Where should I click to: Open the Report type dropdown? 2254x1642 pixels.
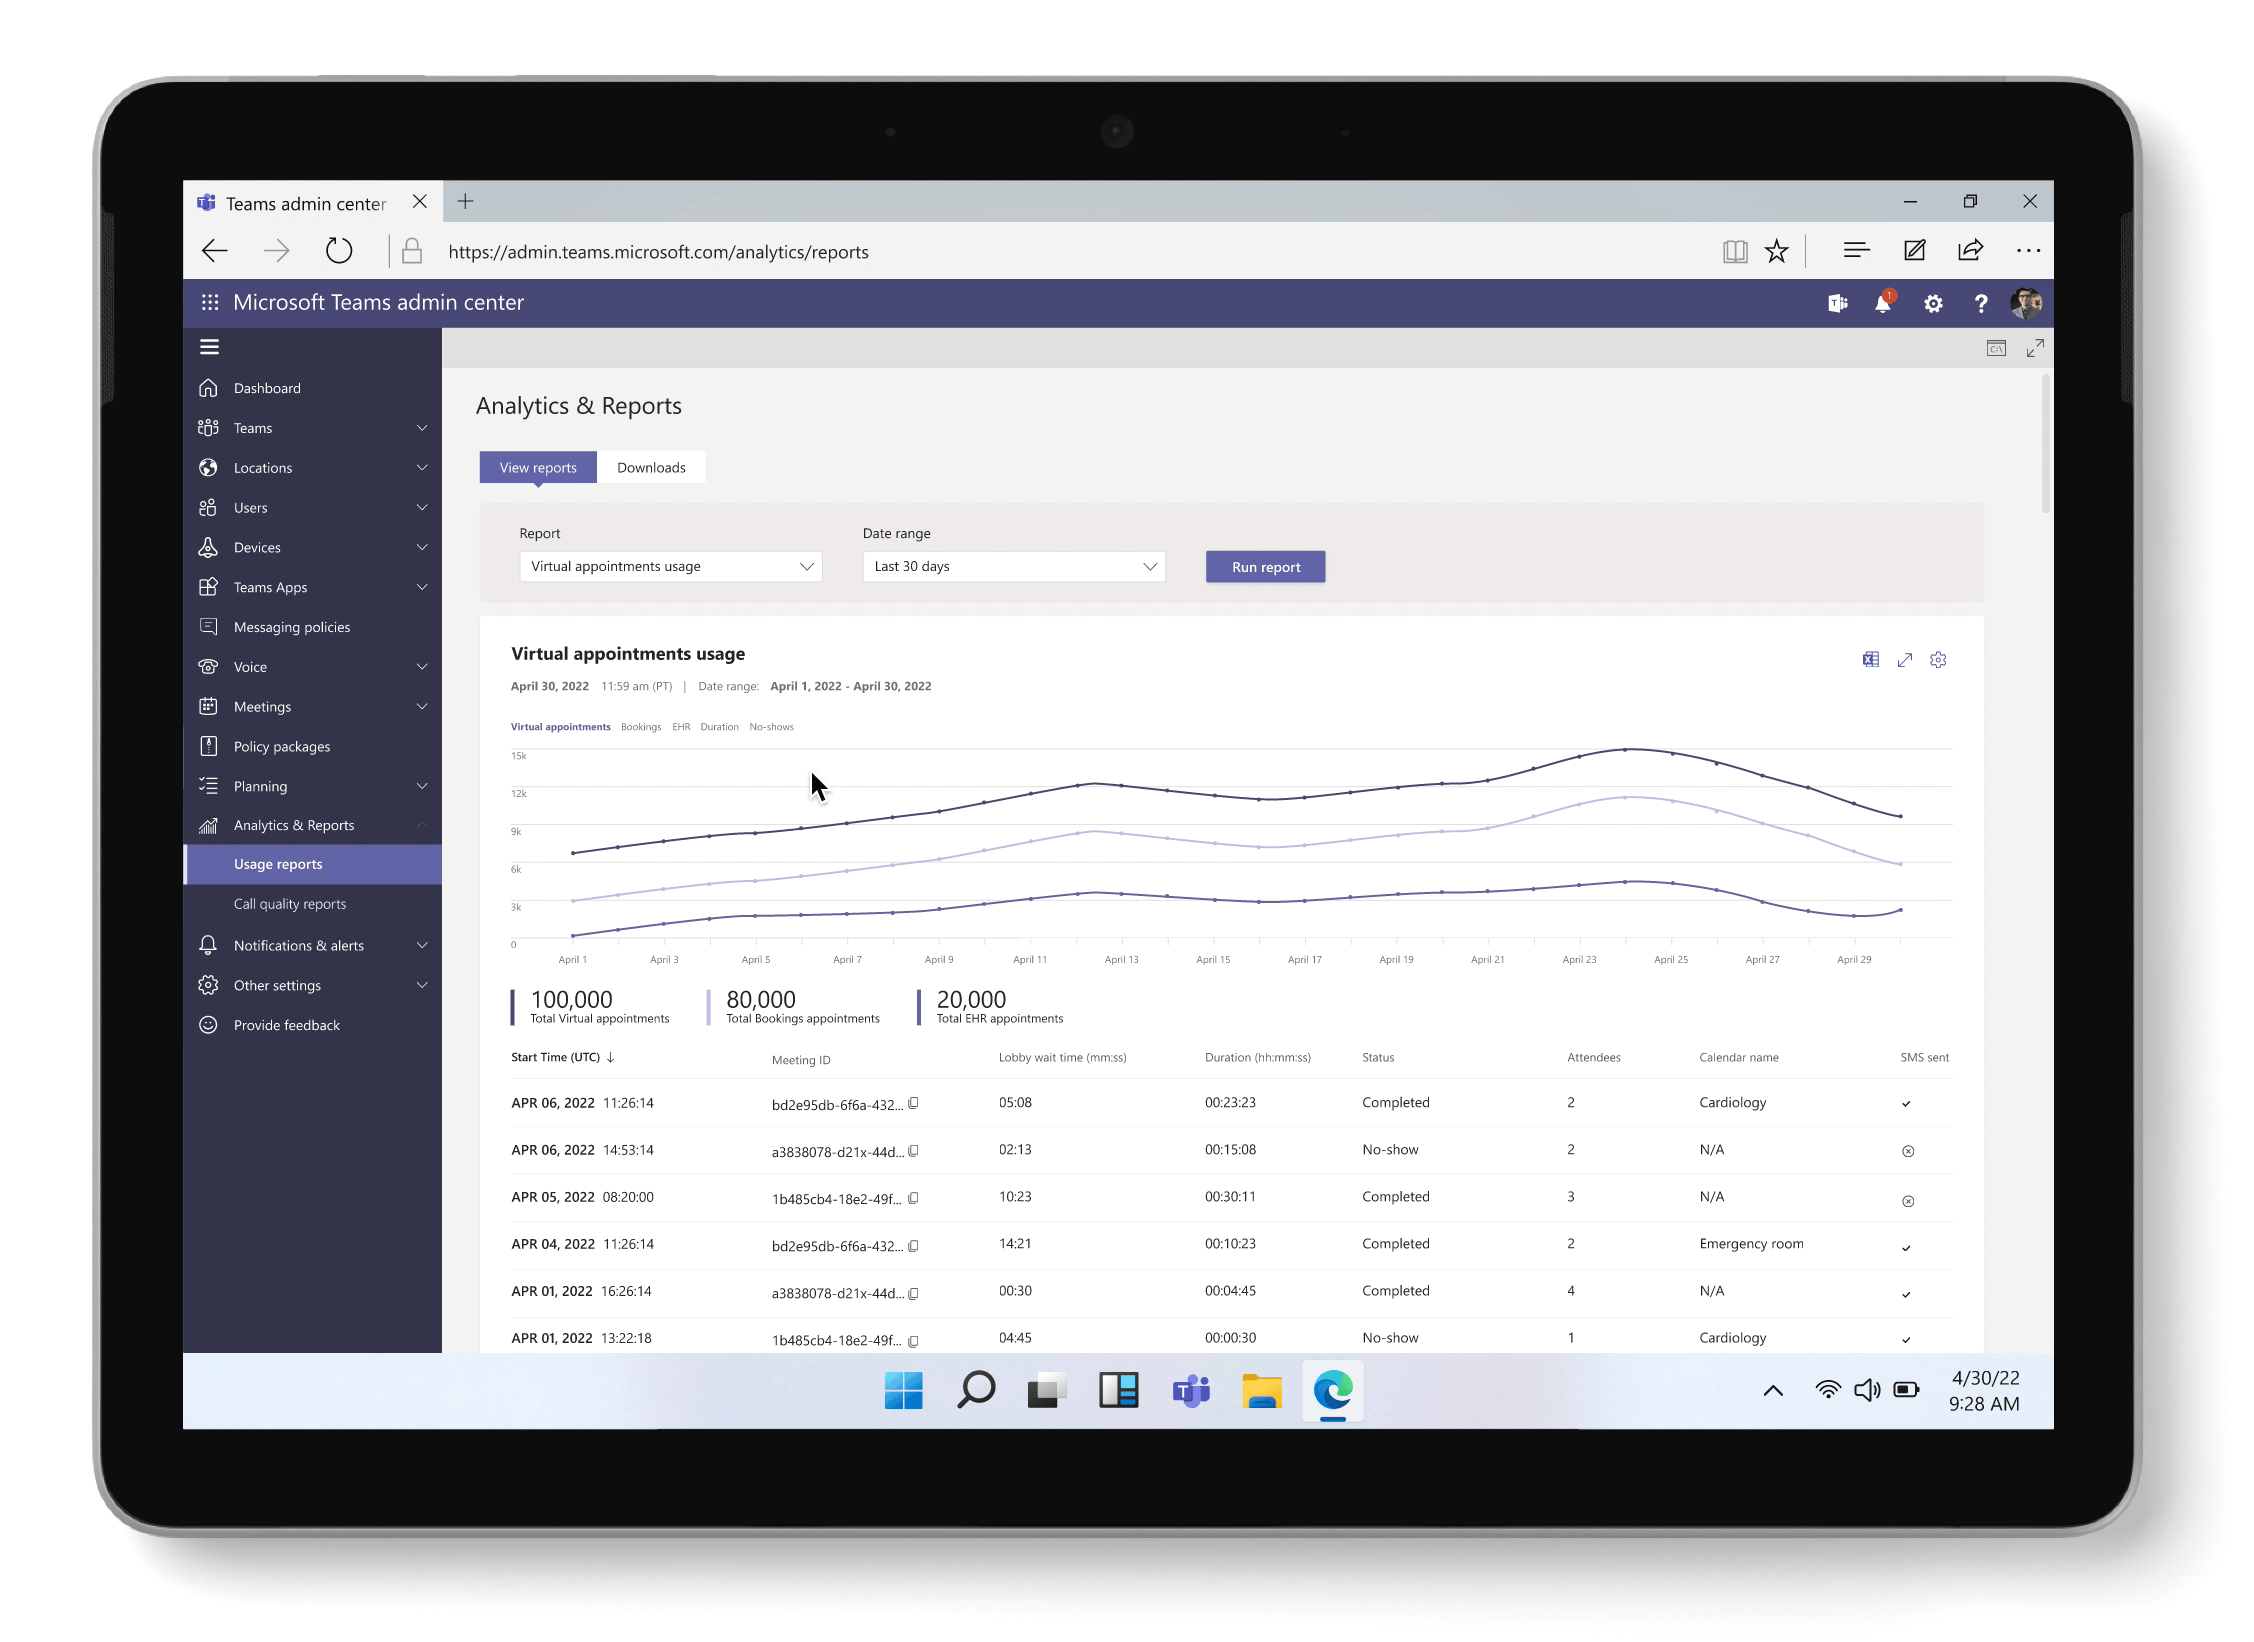click(670, 565)
